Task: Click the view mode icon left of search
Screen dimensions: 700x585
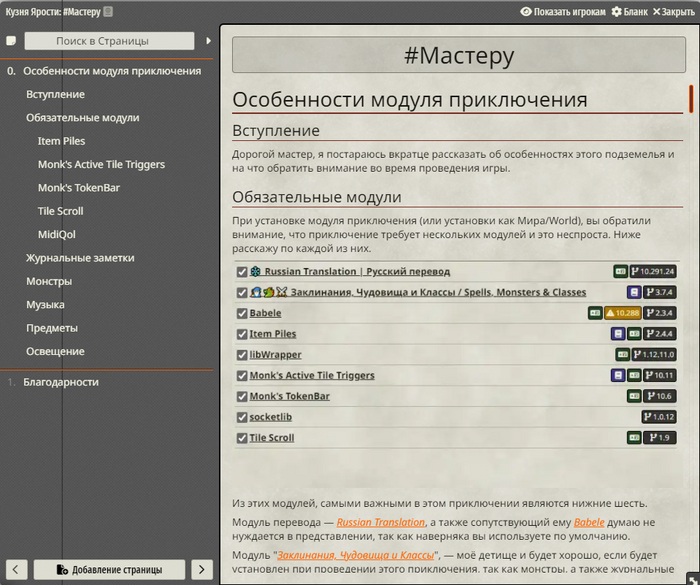Action: click(x=11, y=41)
